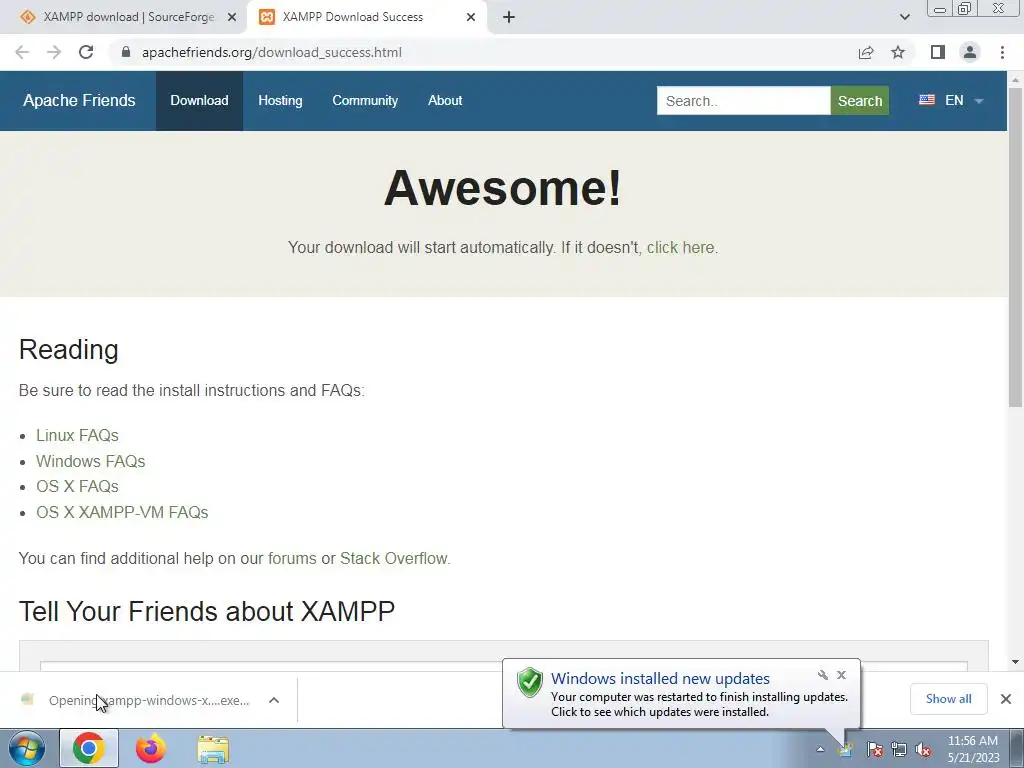Open Windows Explorer from the taskbar

pyautogui.click(x=213, y=749)
